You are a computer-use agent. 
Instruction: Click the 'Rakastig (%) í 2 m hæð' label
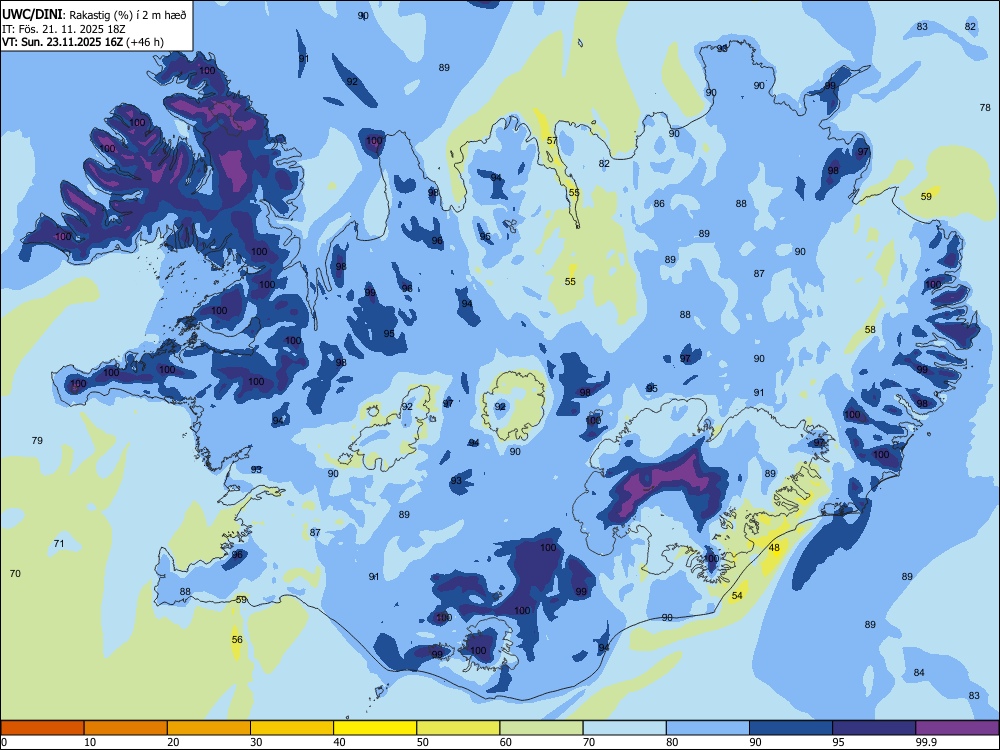pyautogui.click(x=128, y=15)
